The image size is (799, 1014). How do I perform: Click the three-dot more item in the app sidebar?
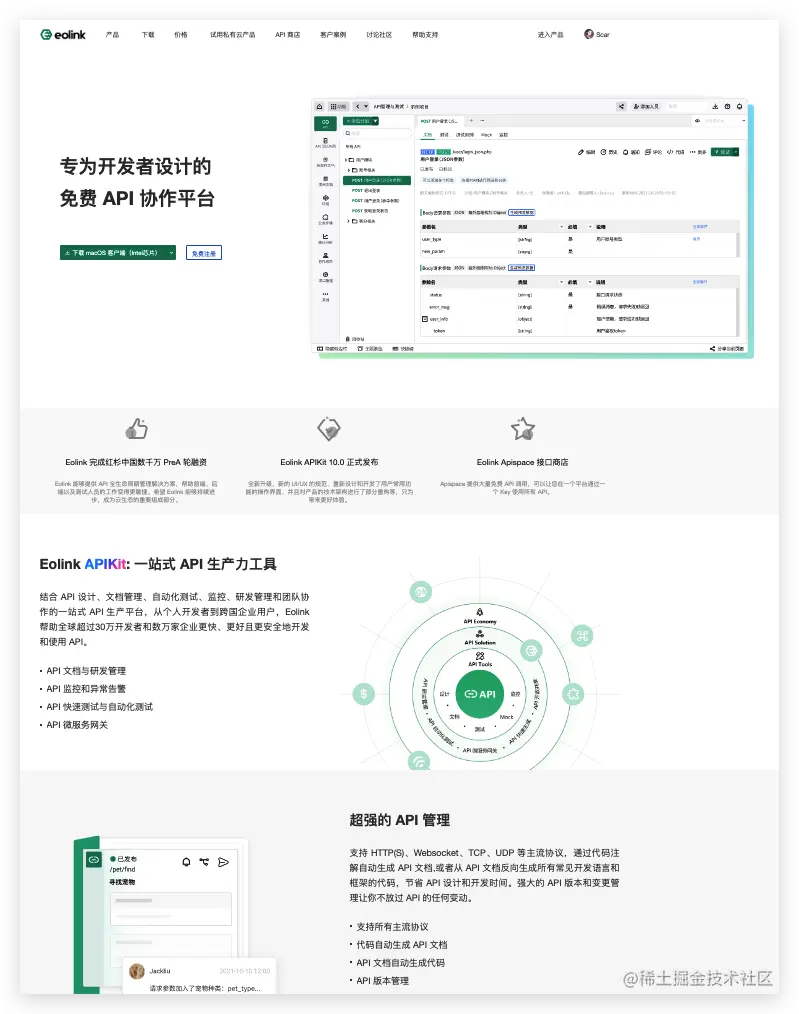325,296
